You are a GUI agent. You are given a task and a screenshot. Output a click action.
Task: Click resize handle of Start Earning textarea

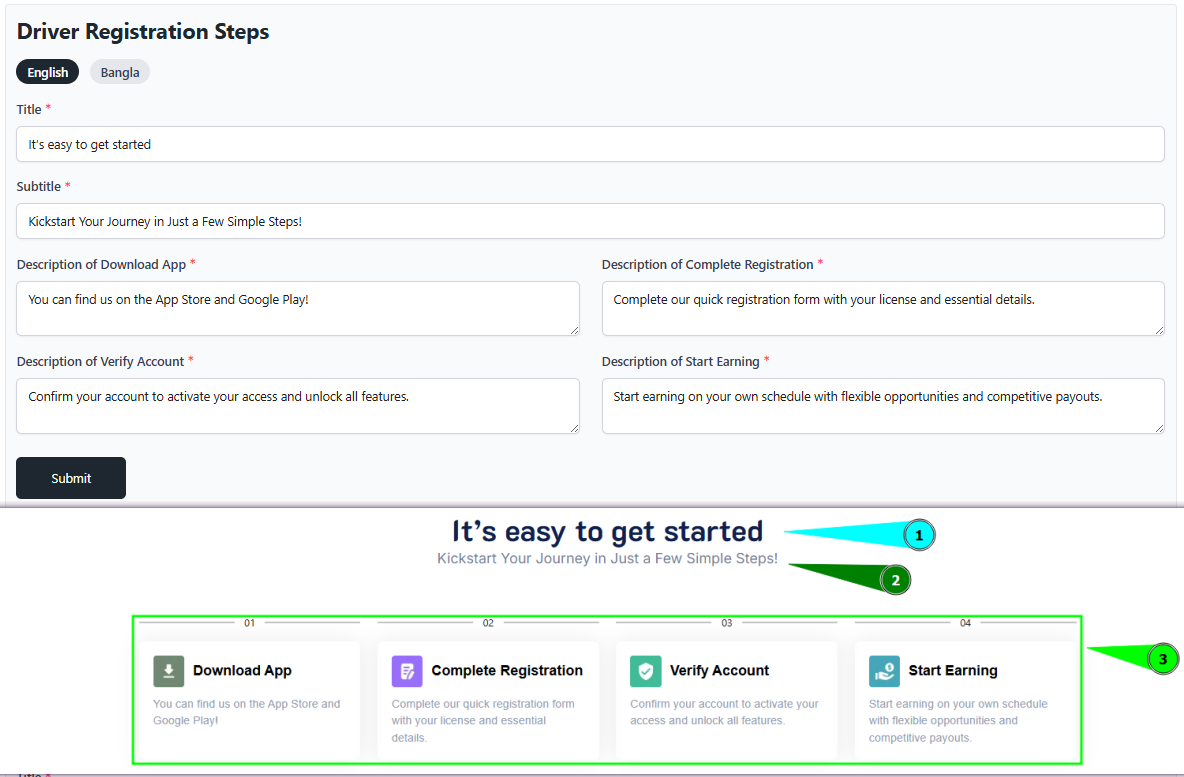coord(1160,428)
